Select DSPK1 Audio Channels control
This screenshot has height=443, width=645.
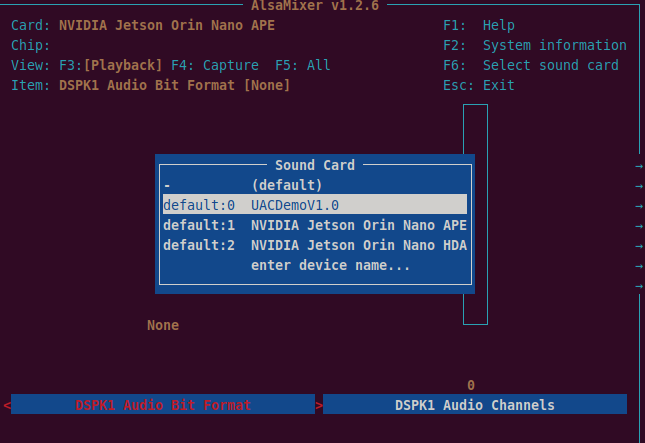coord(475,405)
